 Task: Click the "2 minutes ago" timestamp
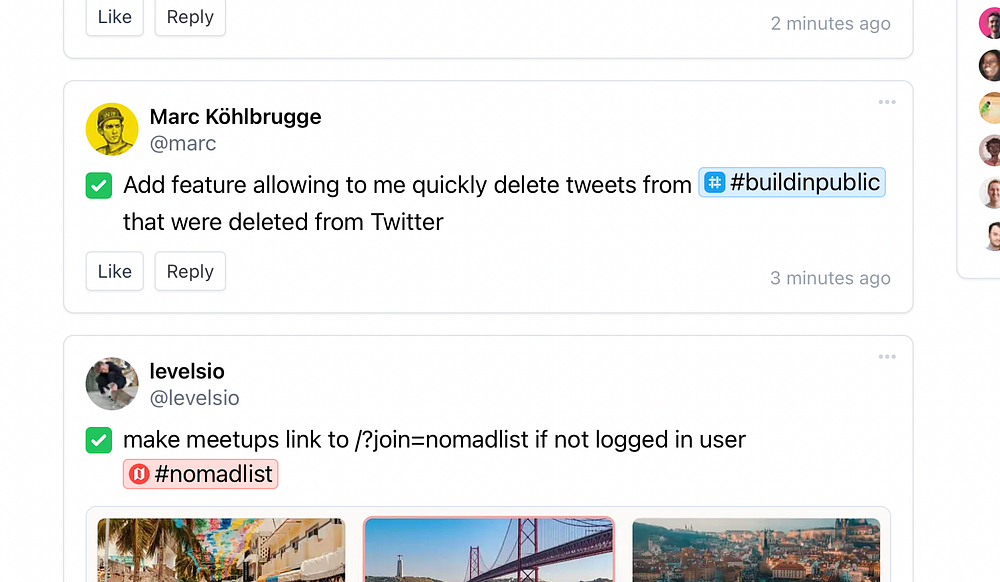[x=830, y=23]
